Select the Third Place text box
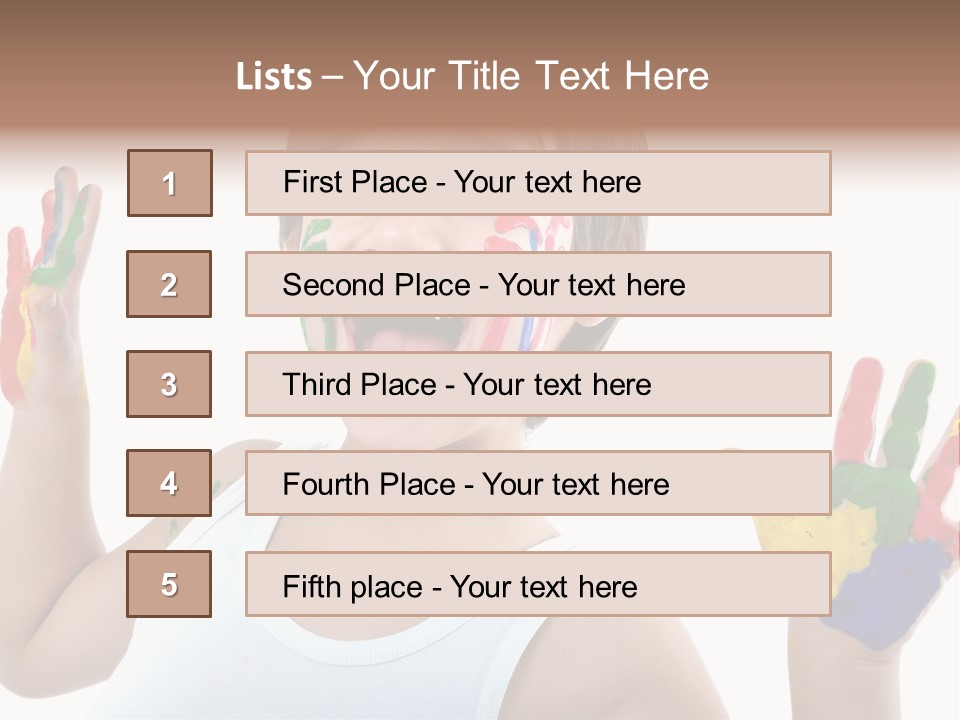The height and width of the screenshot is (720, 960). tap(538, 384)
